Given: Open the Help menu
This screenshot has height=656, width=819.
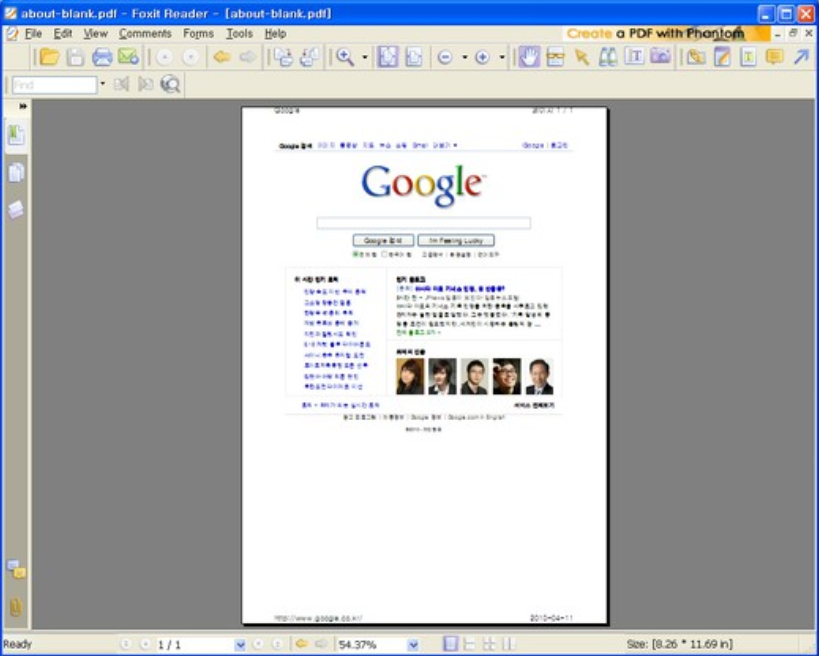Looking at the screenshot, I should [x=275, y=33].
